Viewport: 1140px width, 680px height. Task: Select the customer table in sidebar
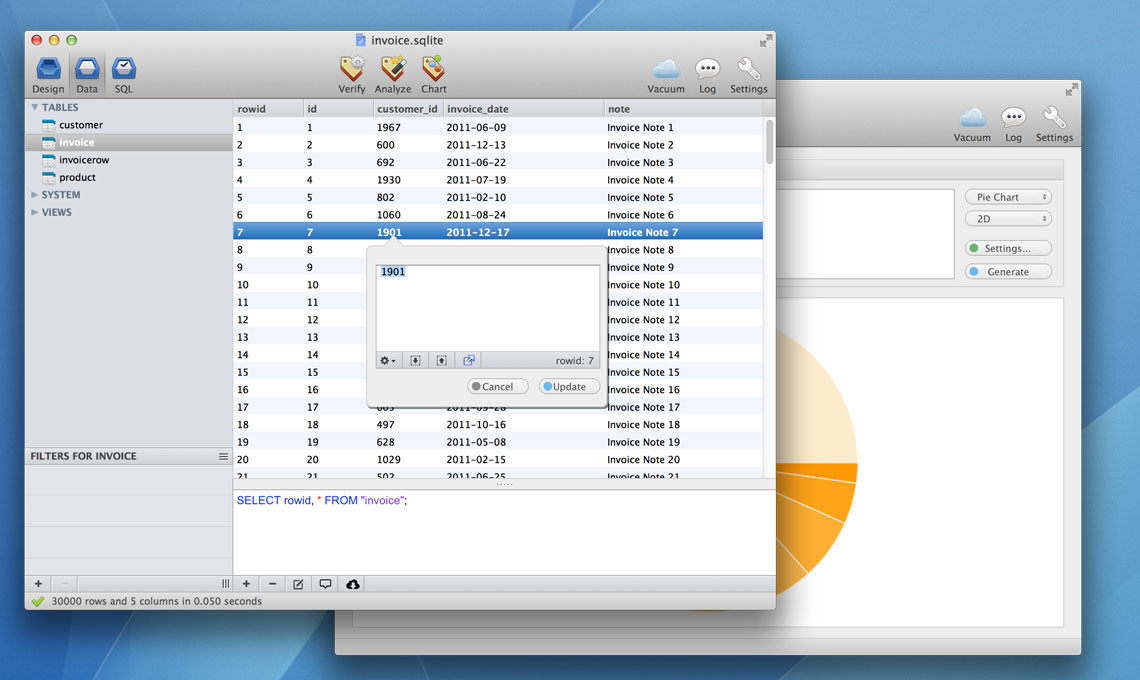point(81,125)
